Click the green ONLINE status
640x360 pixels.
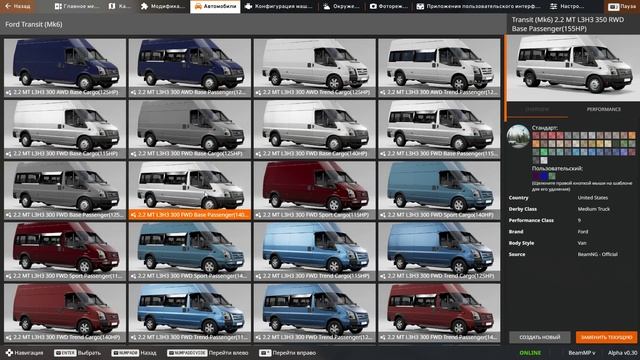(530, 353)
